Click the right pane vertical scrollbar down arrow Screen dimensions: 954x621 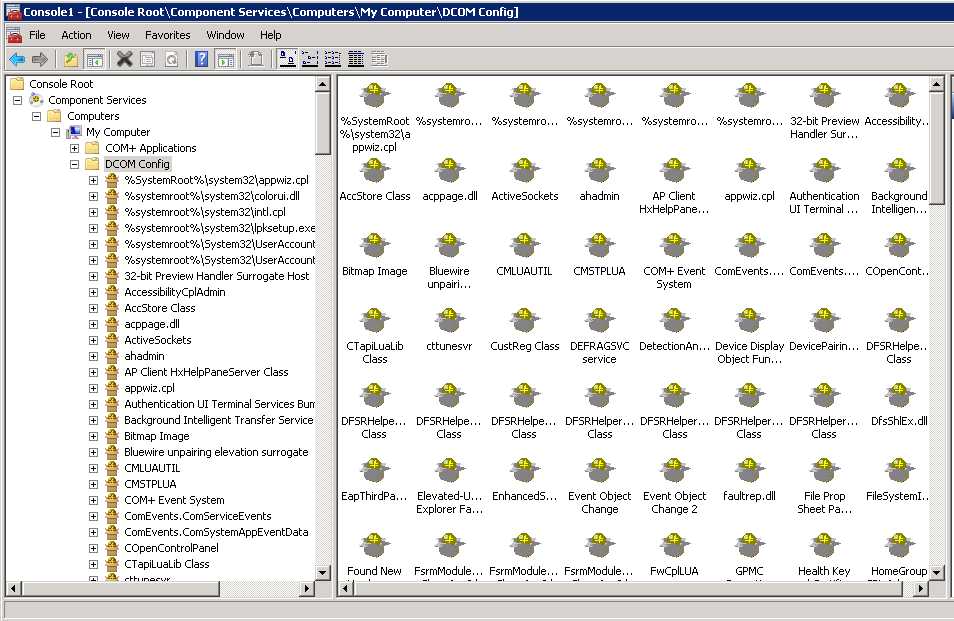click(937, 572)
